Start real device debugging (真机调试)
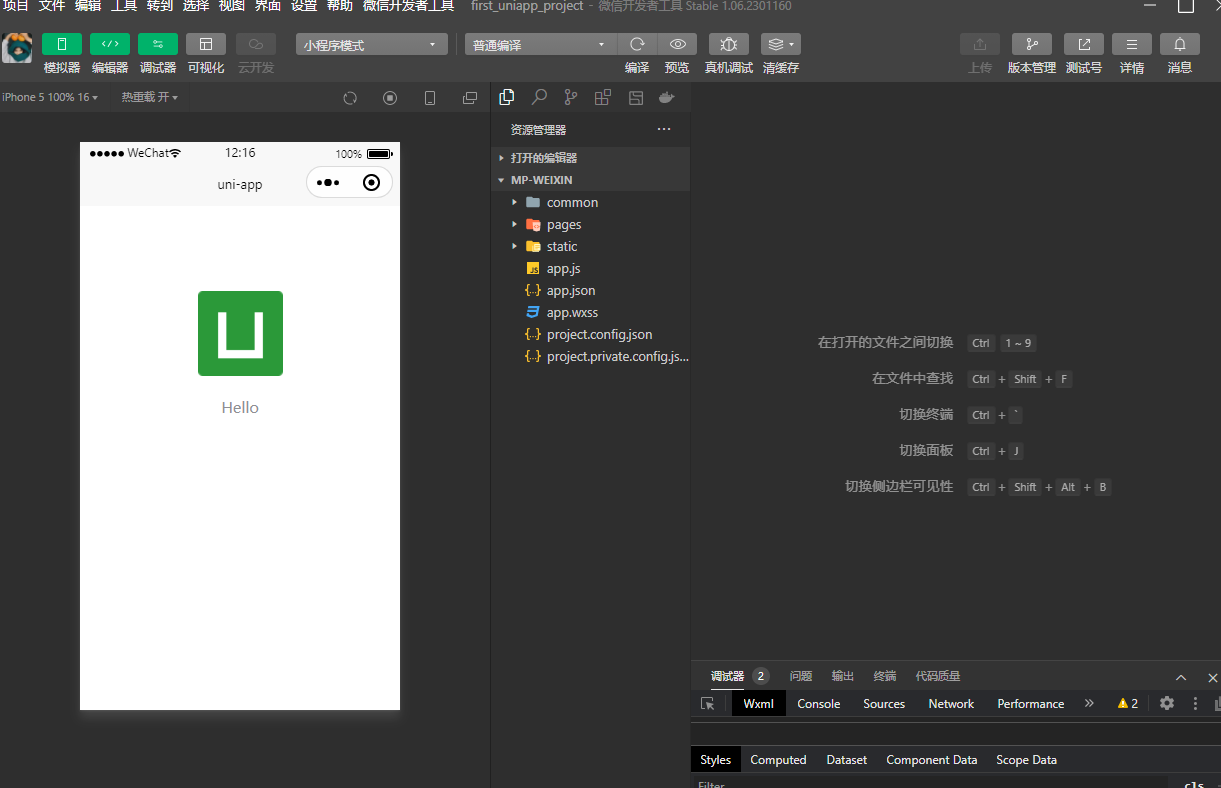1221x788 pixels. [729, 44]
